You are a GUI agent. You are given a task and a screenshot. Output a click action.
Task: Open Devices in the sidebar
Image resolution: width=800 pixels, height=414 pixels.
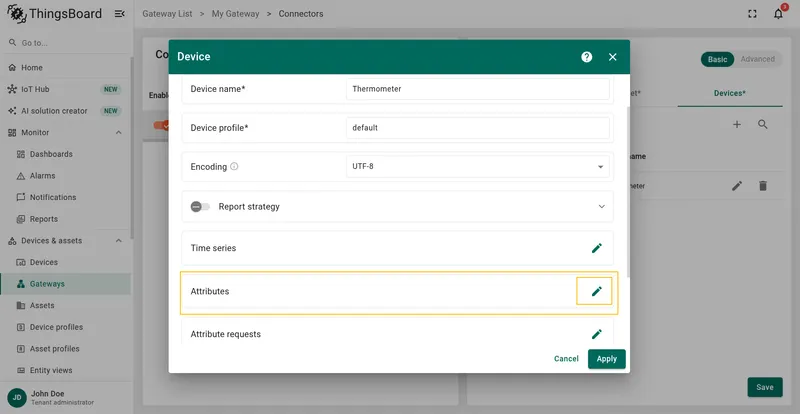pos(65,262)
